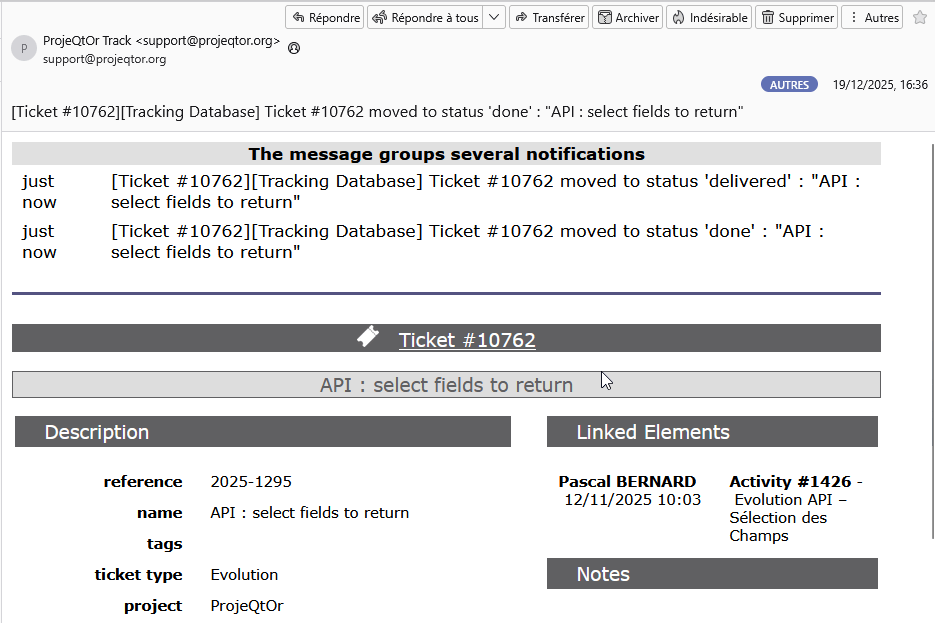Select the ProjeQtOr Track sender name

click(x=87, y=41)
